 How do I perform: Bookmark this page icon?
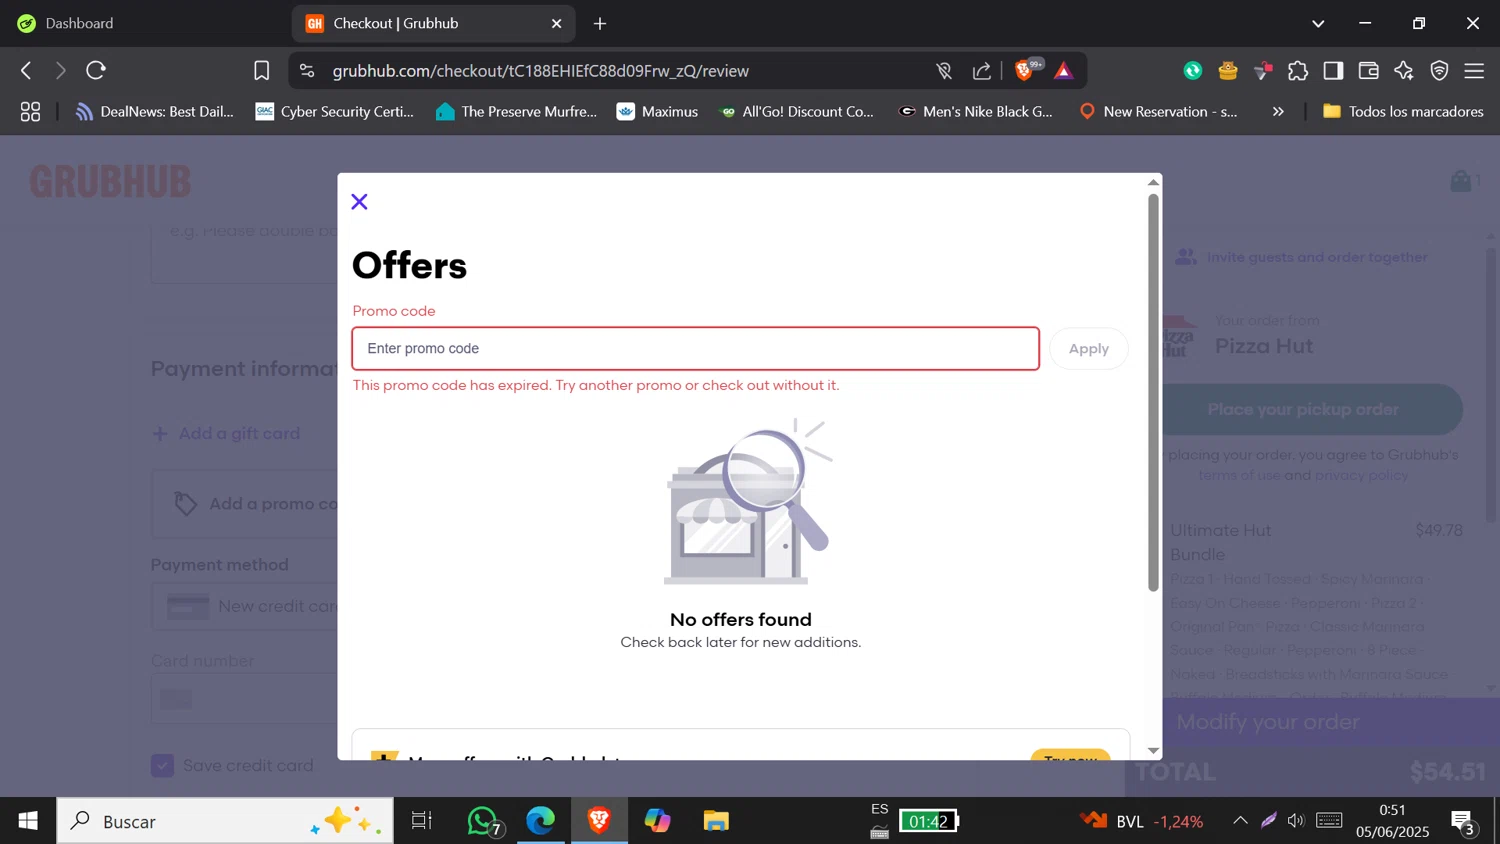[x=261, y=71]
